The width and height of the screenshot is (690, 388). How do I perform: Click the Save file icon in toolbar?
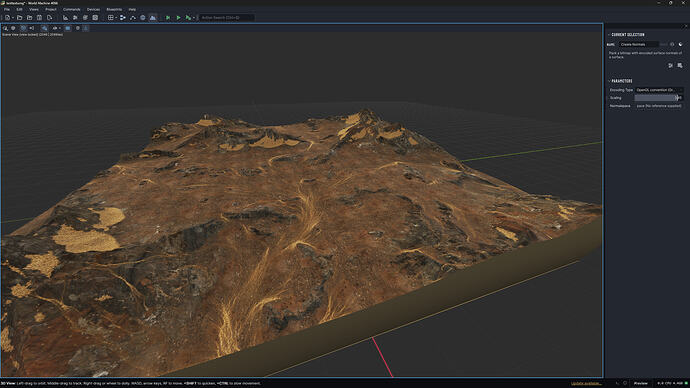pos(39,18)
